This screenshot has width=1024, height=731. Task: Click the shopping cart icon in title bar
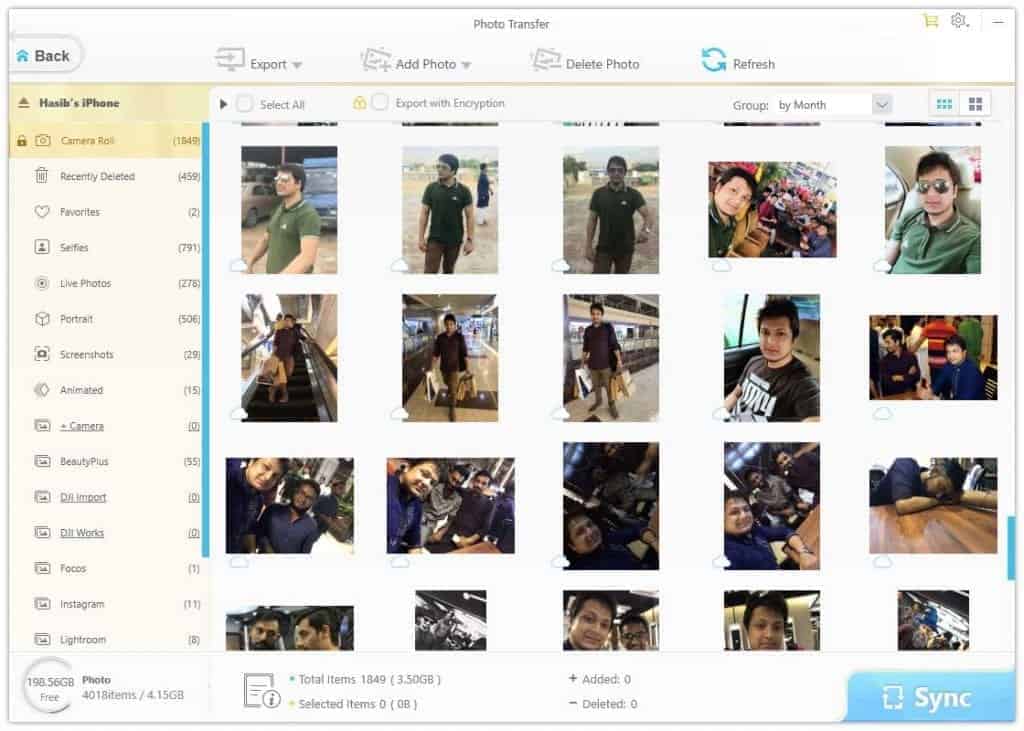[x=931, y=21]
